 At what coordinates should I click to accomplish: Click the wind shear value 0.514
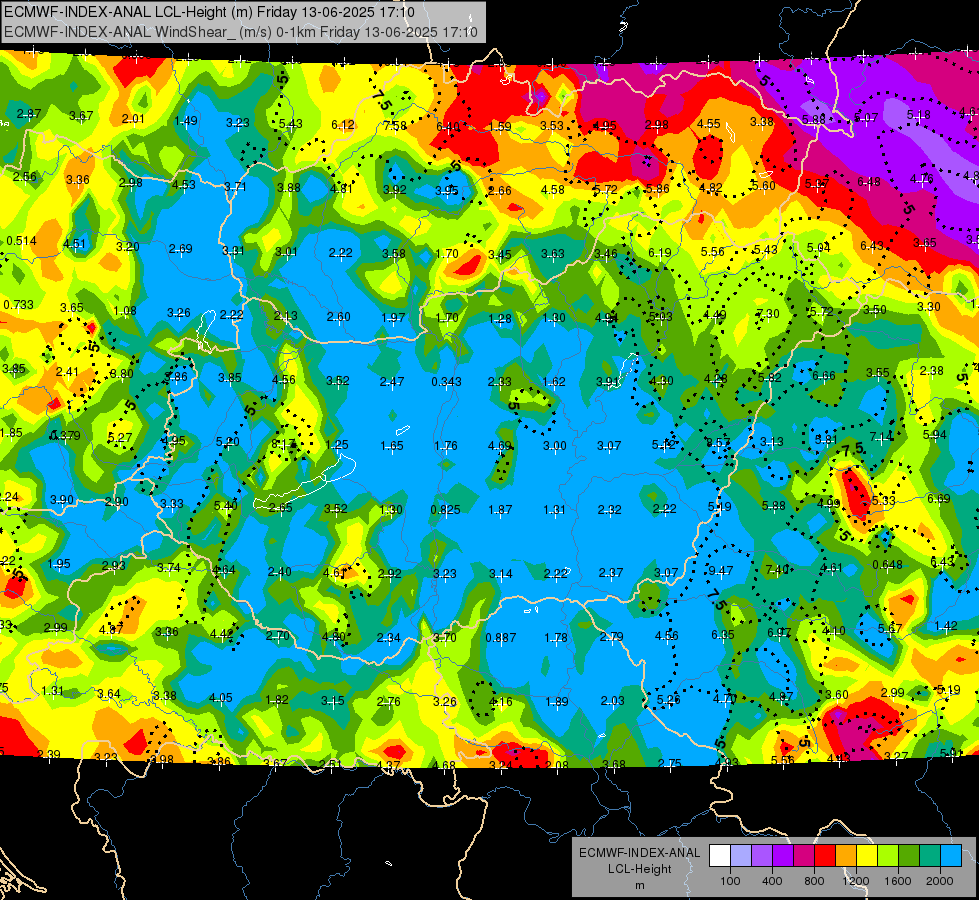coord(21,240)
